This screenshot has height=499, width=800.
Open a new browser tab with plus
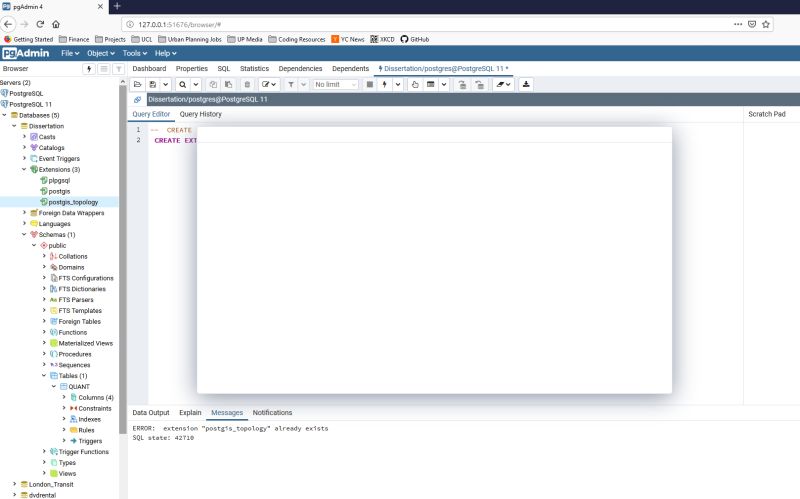point(117,6)
